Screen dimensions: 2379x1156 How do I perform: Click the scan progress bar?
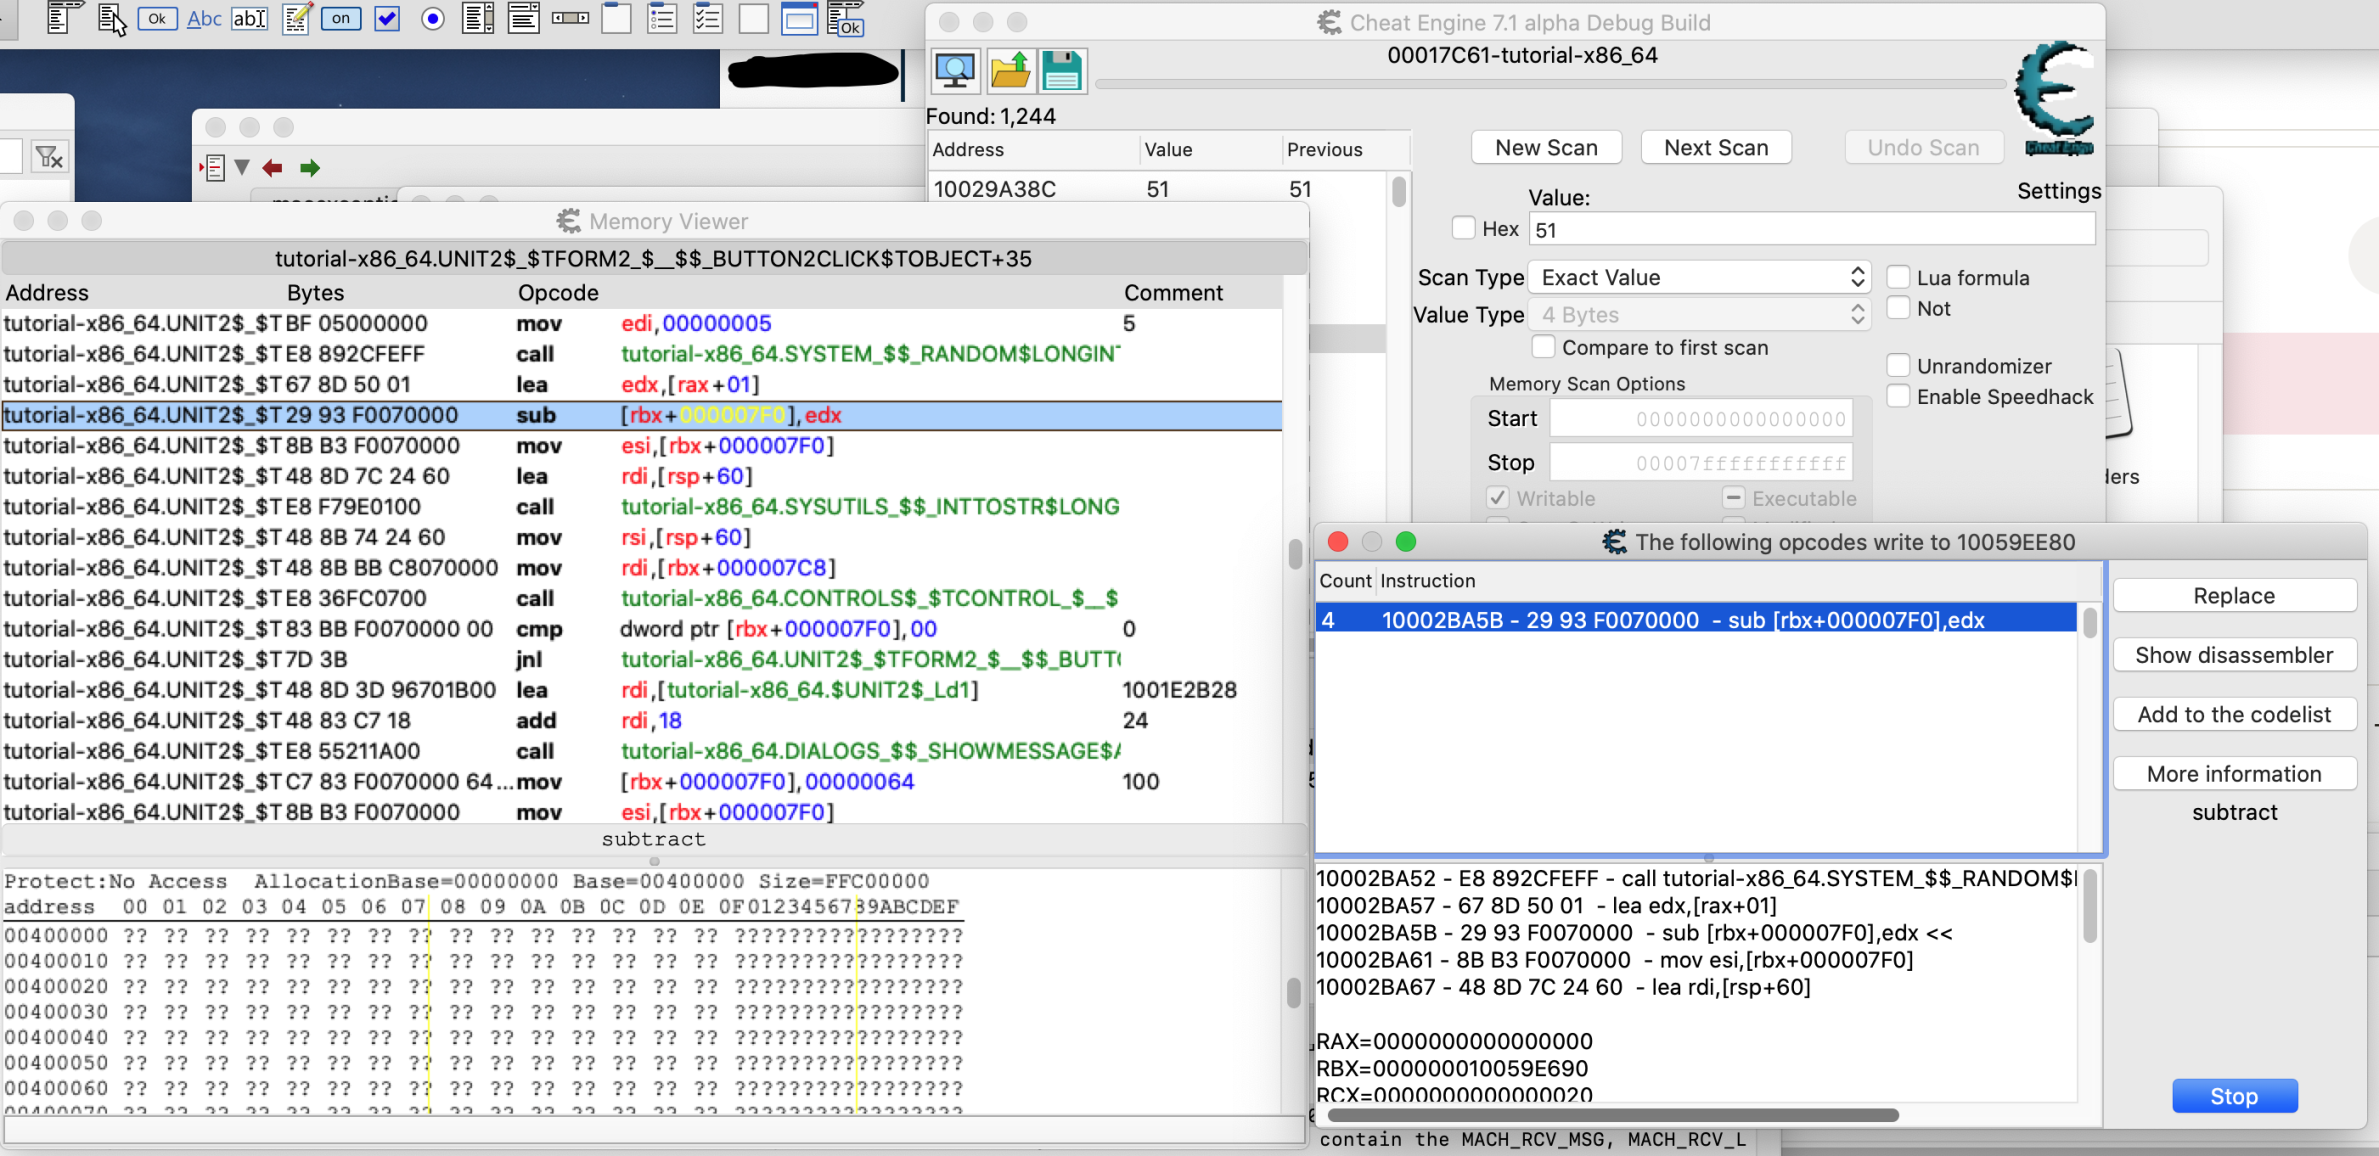tap(1552, 85)
